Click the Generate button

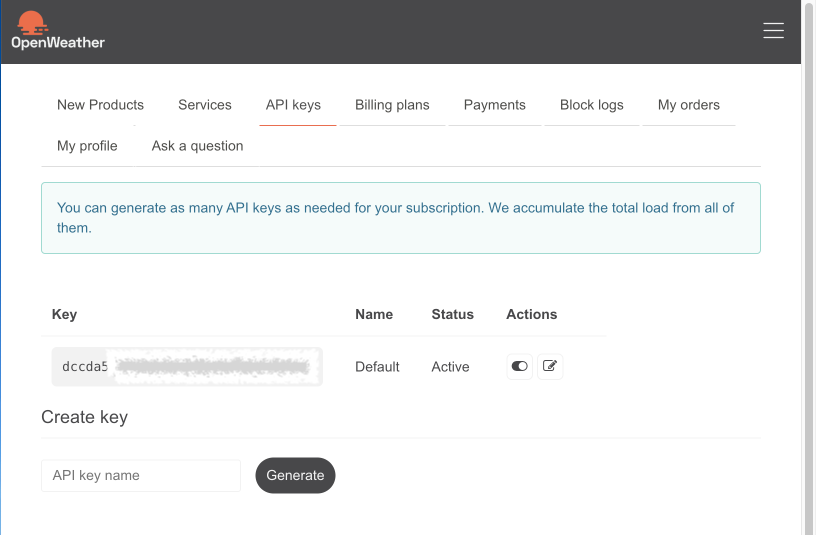coord(295,476)
